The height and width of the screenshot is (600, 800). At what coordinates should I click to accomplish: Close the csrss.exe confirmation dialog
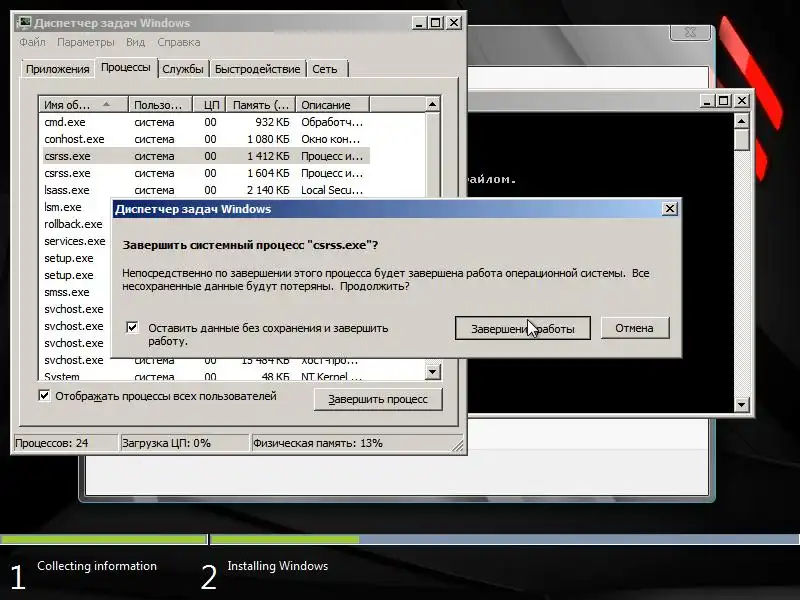[x=669, y=209]
